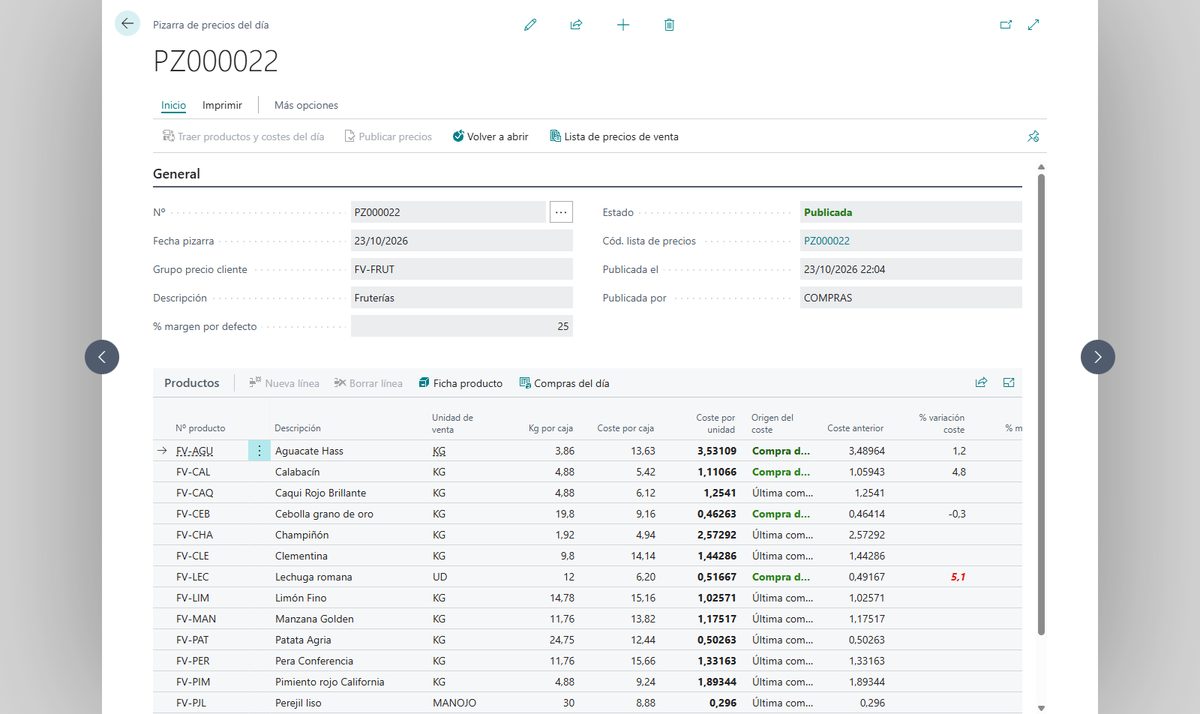Click the % margen por defecto field
Viewport: 1200px width, 714px height.
tap(462, 327)
